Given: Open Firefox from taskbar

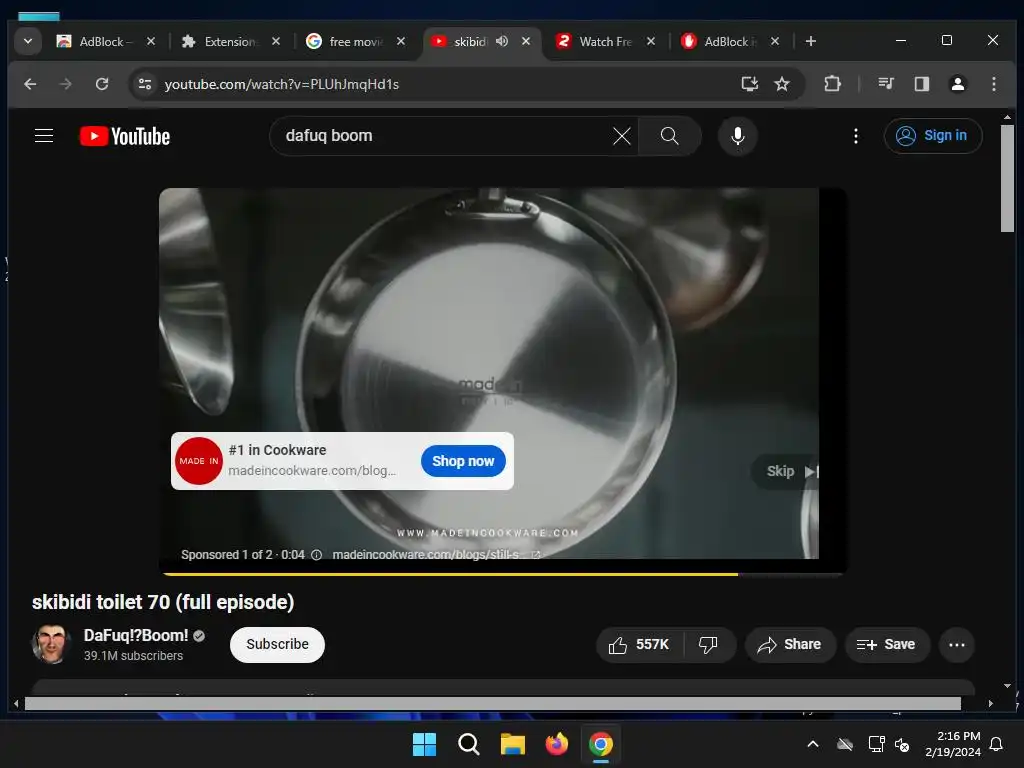Looking at the screenshot, I should 556,744.
